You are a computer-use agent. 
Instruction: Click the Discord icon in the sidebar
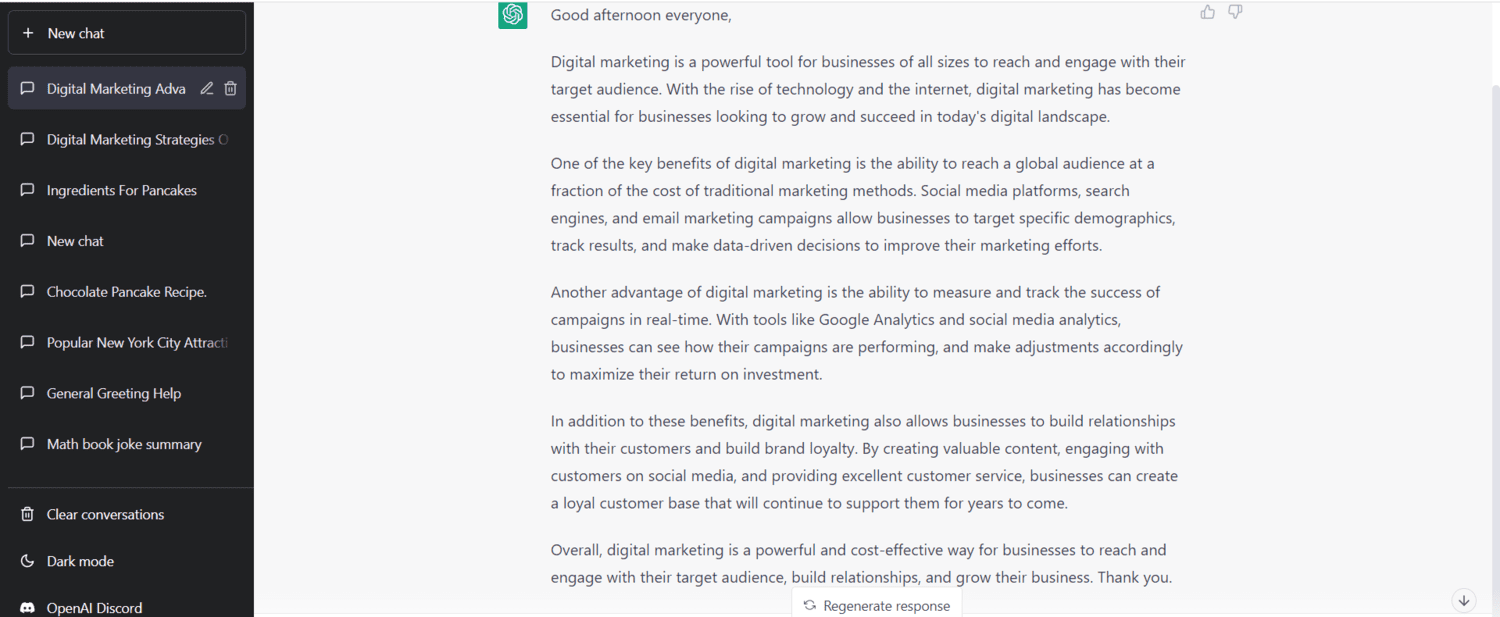(x=28, y=608)
